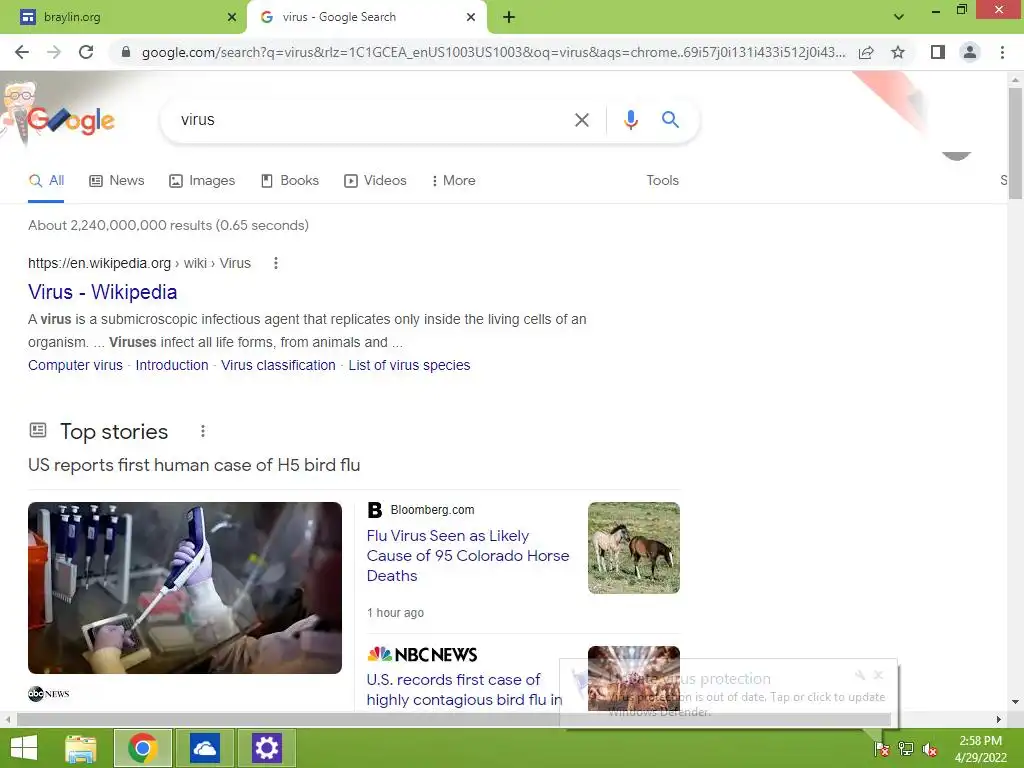Open the tab search chevron

[x=899, y=17]
